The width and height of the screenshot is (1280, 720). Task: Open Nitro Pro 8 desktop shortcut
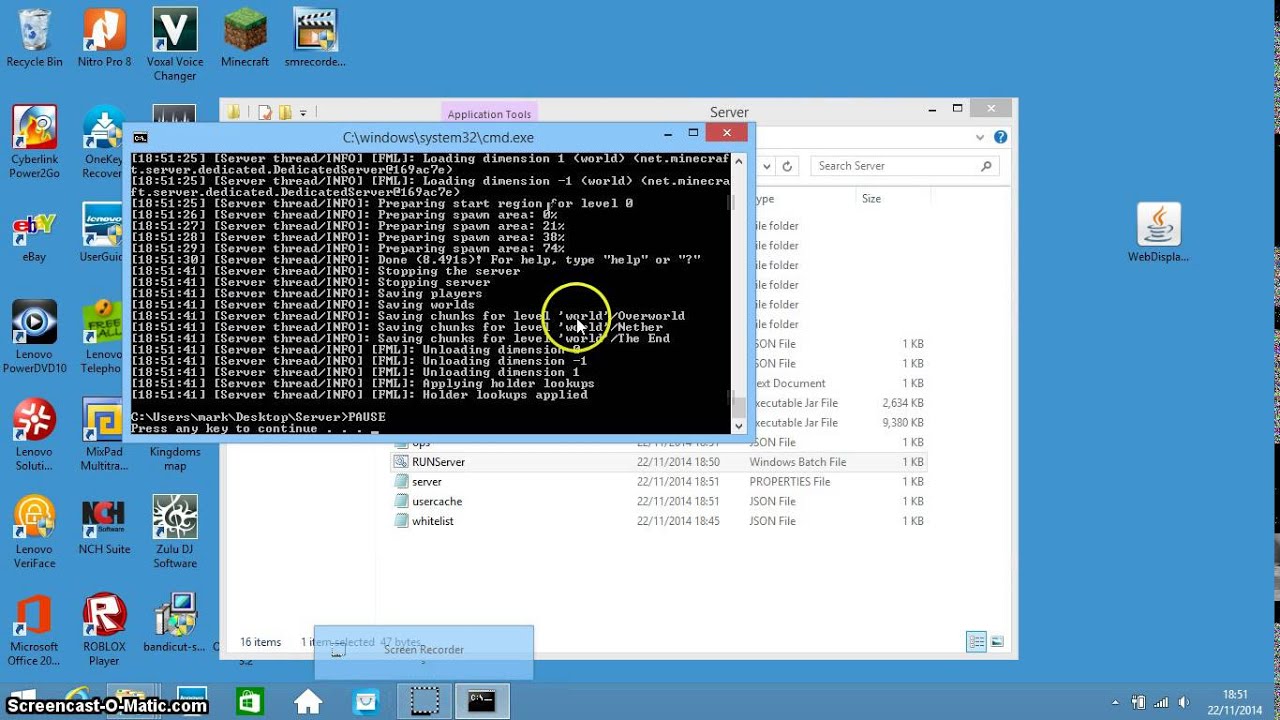(105, 38)
